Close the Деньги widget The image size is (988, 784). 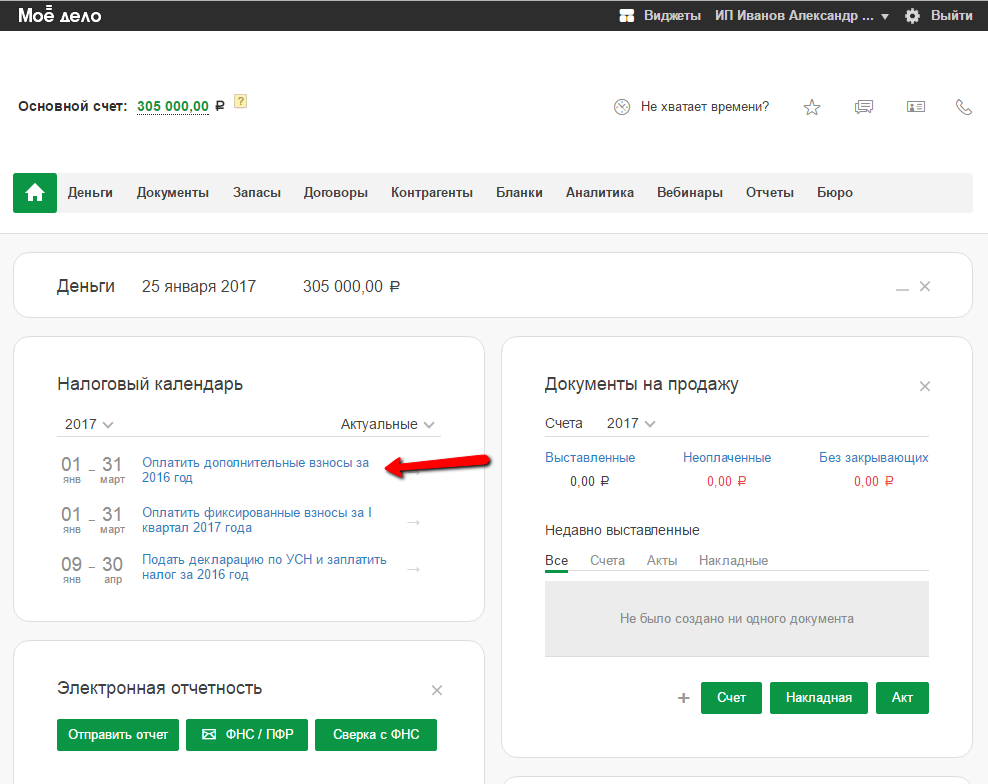[x=924, y=286]
